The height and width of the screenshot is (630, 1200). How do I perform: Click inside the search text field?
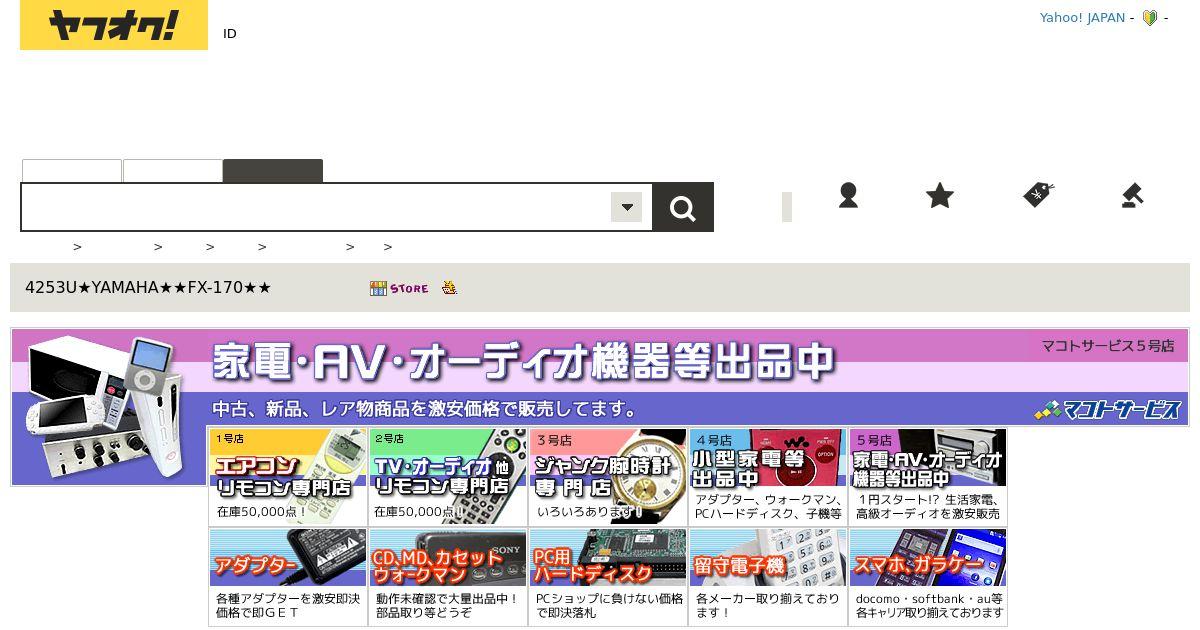click(x=316, y=207)
